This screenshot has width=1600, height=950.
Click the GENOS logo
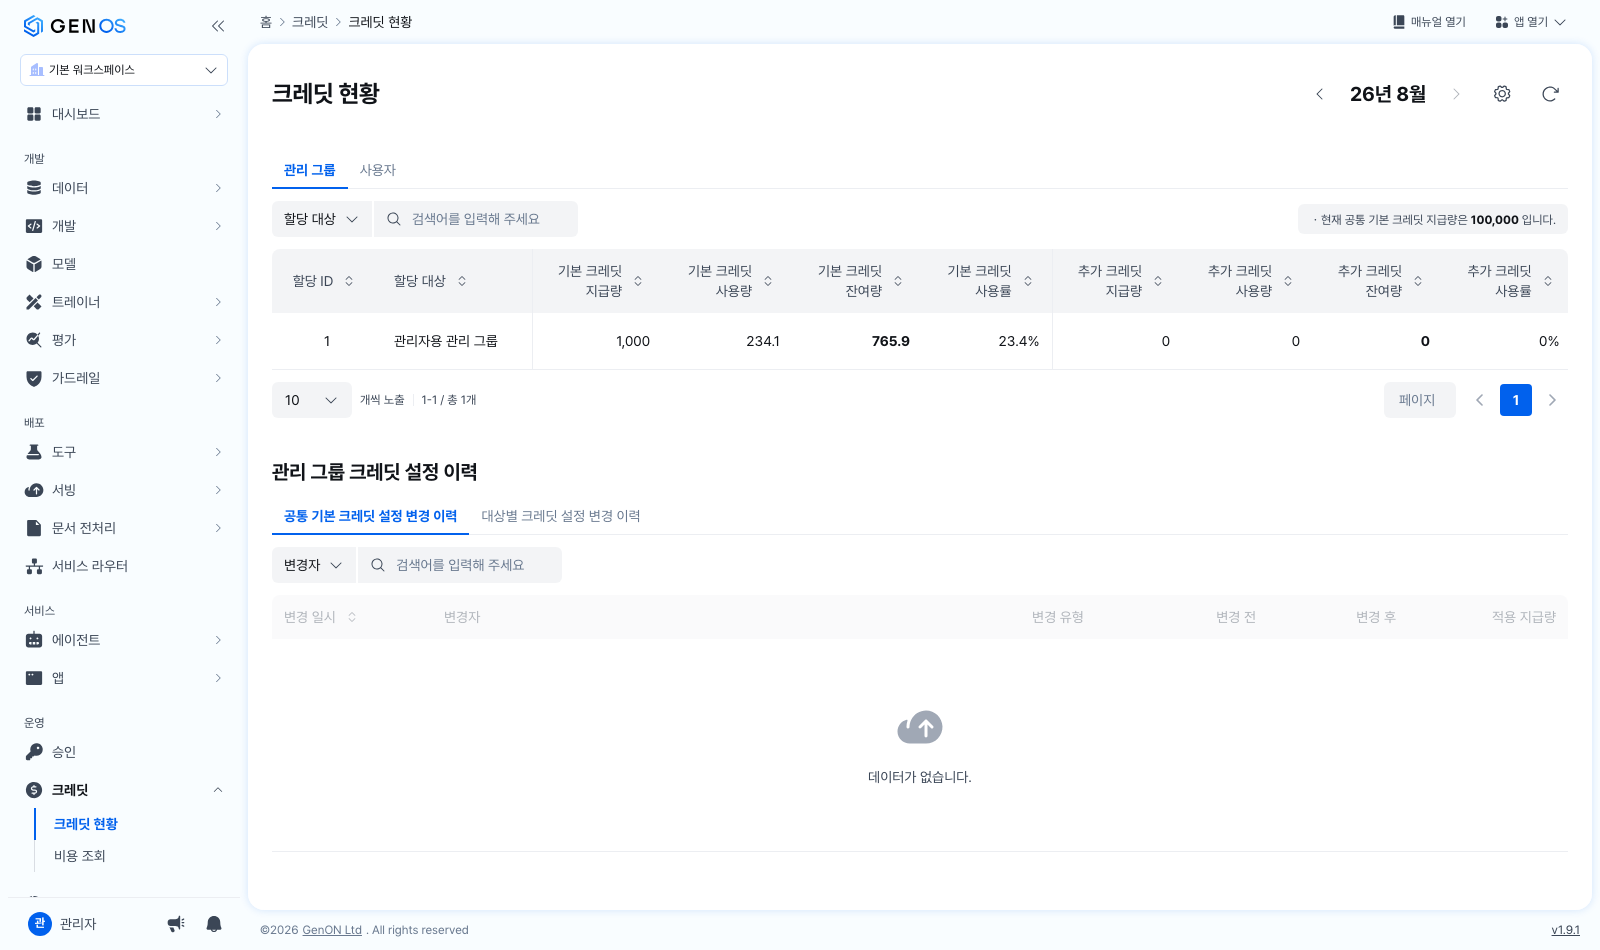tap(75, 26)
